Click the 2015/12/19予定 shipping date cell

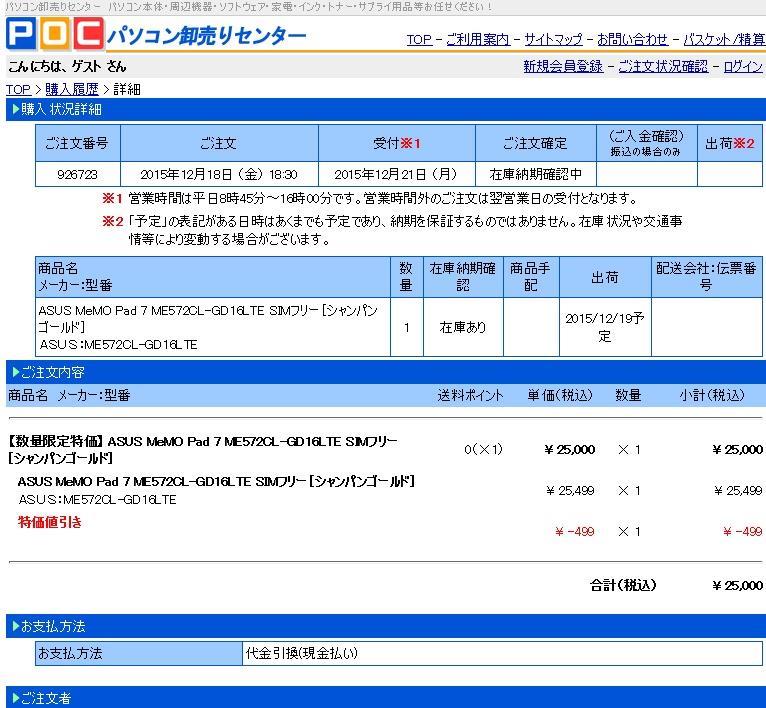click(605, 327)
